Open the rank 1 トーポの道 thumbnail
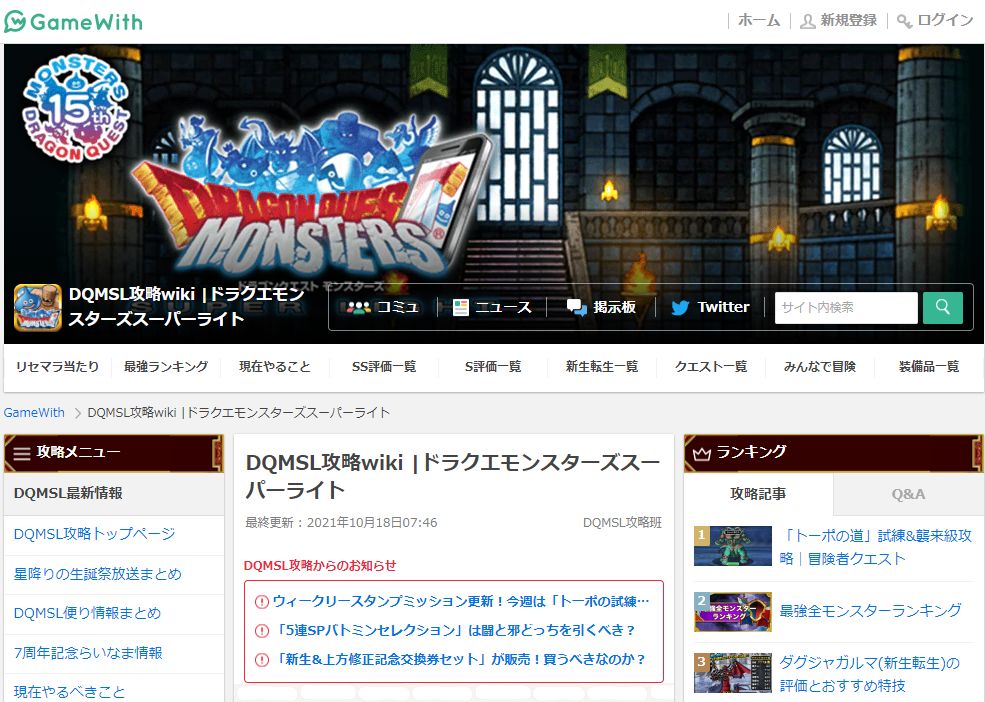The image size is (985, 702). pos(732,546)
